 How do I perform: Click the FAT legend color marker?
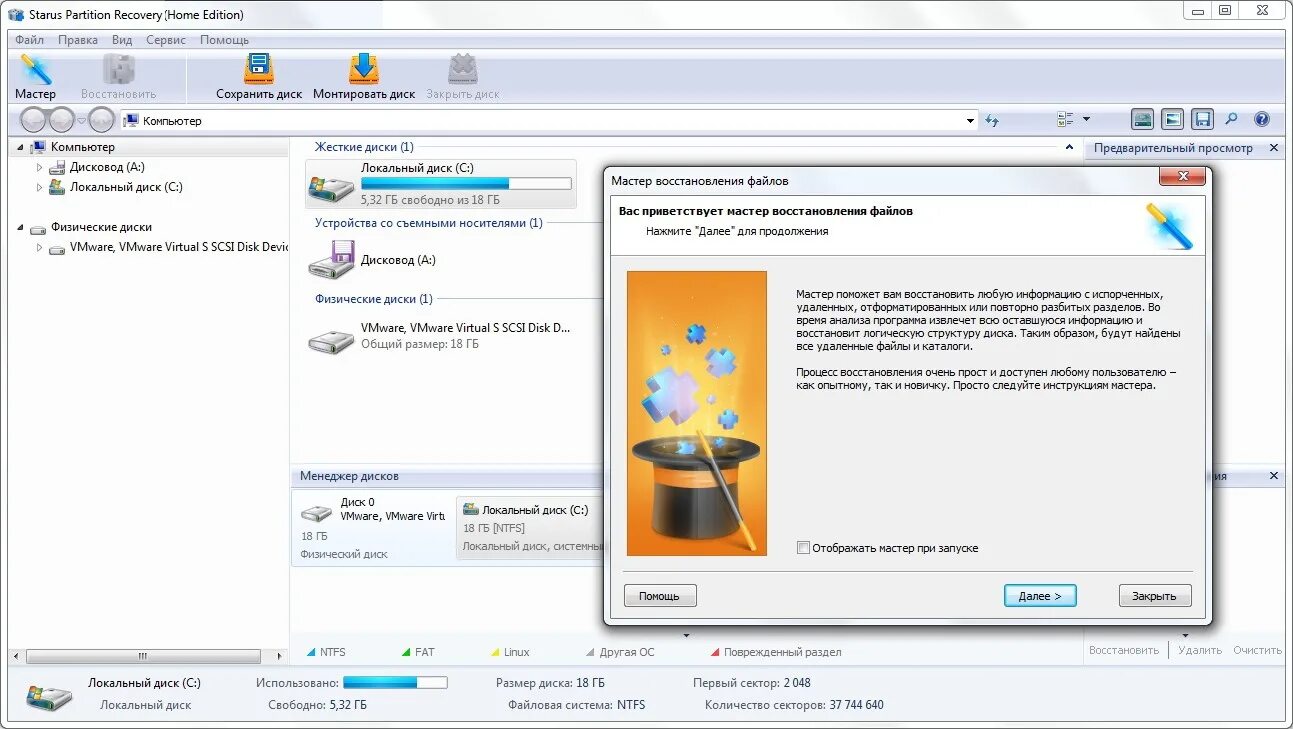pyautogui.click(x=406, y=652)
